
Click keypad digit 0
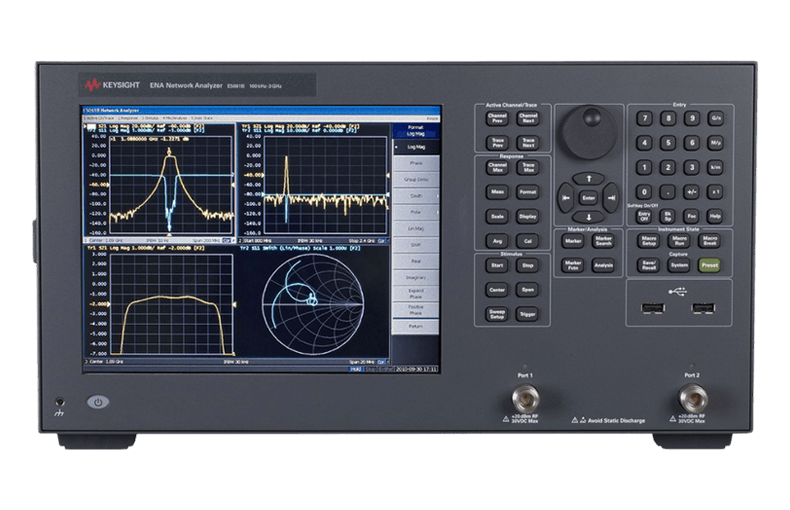pyautogui.click(x=644, y=192)
